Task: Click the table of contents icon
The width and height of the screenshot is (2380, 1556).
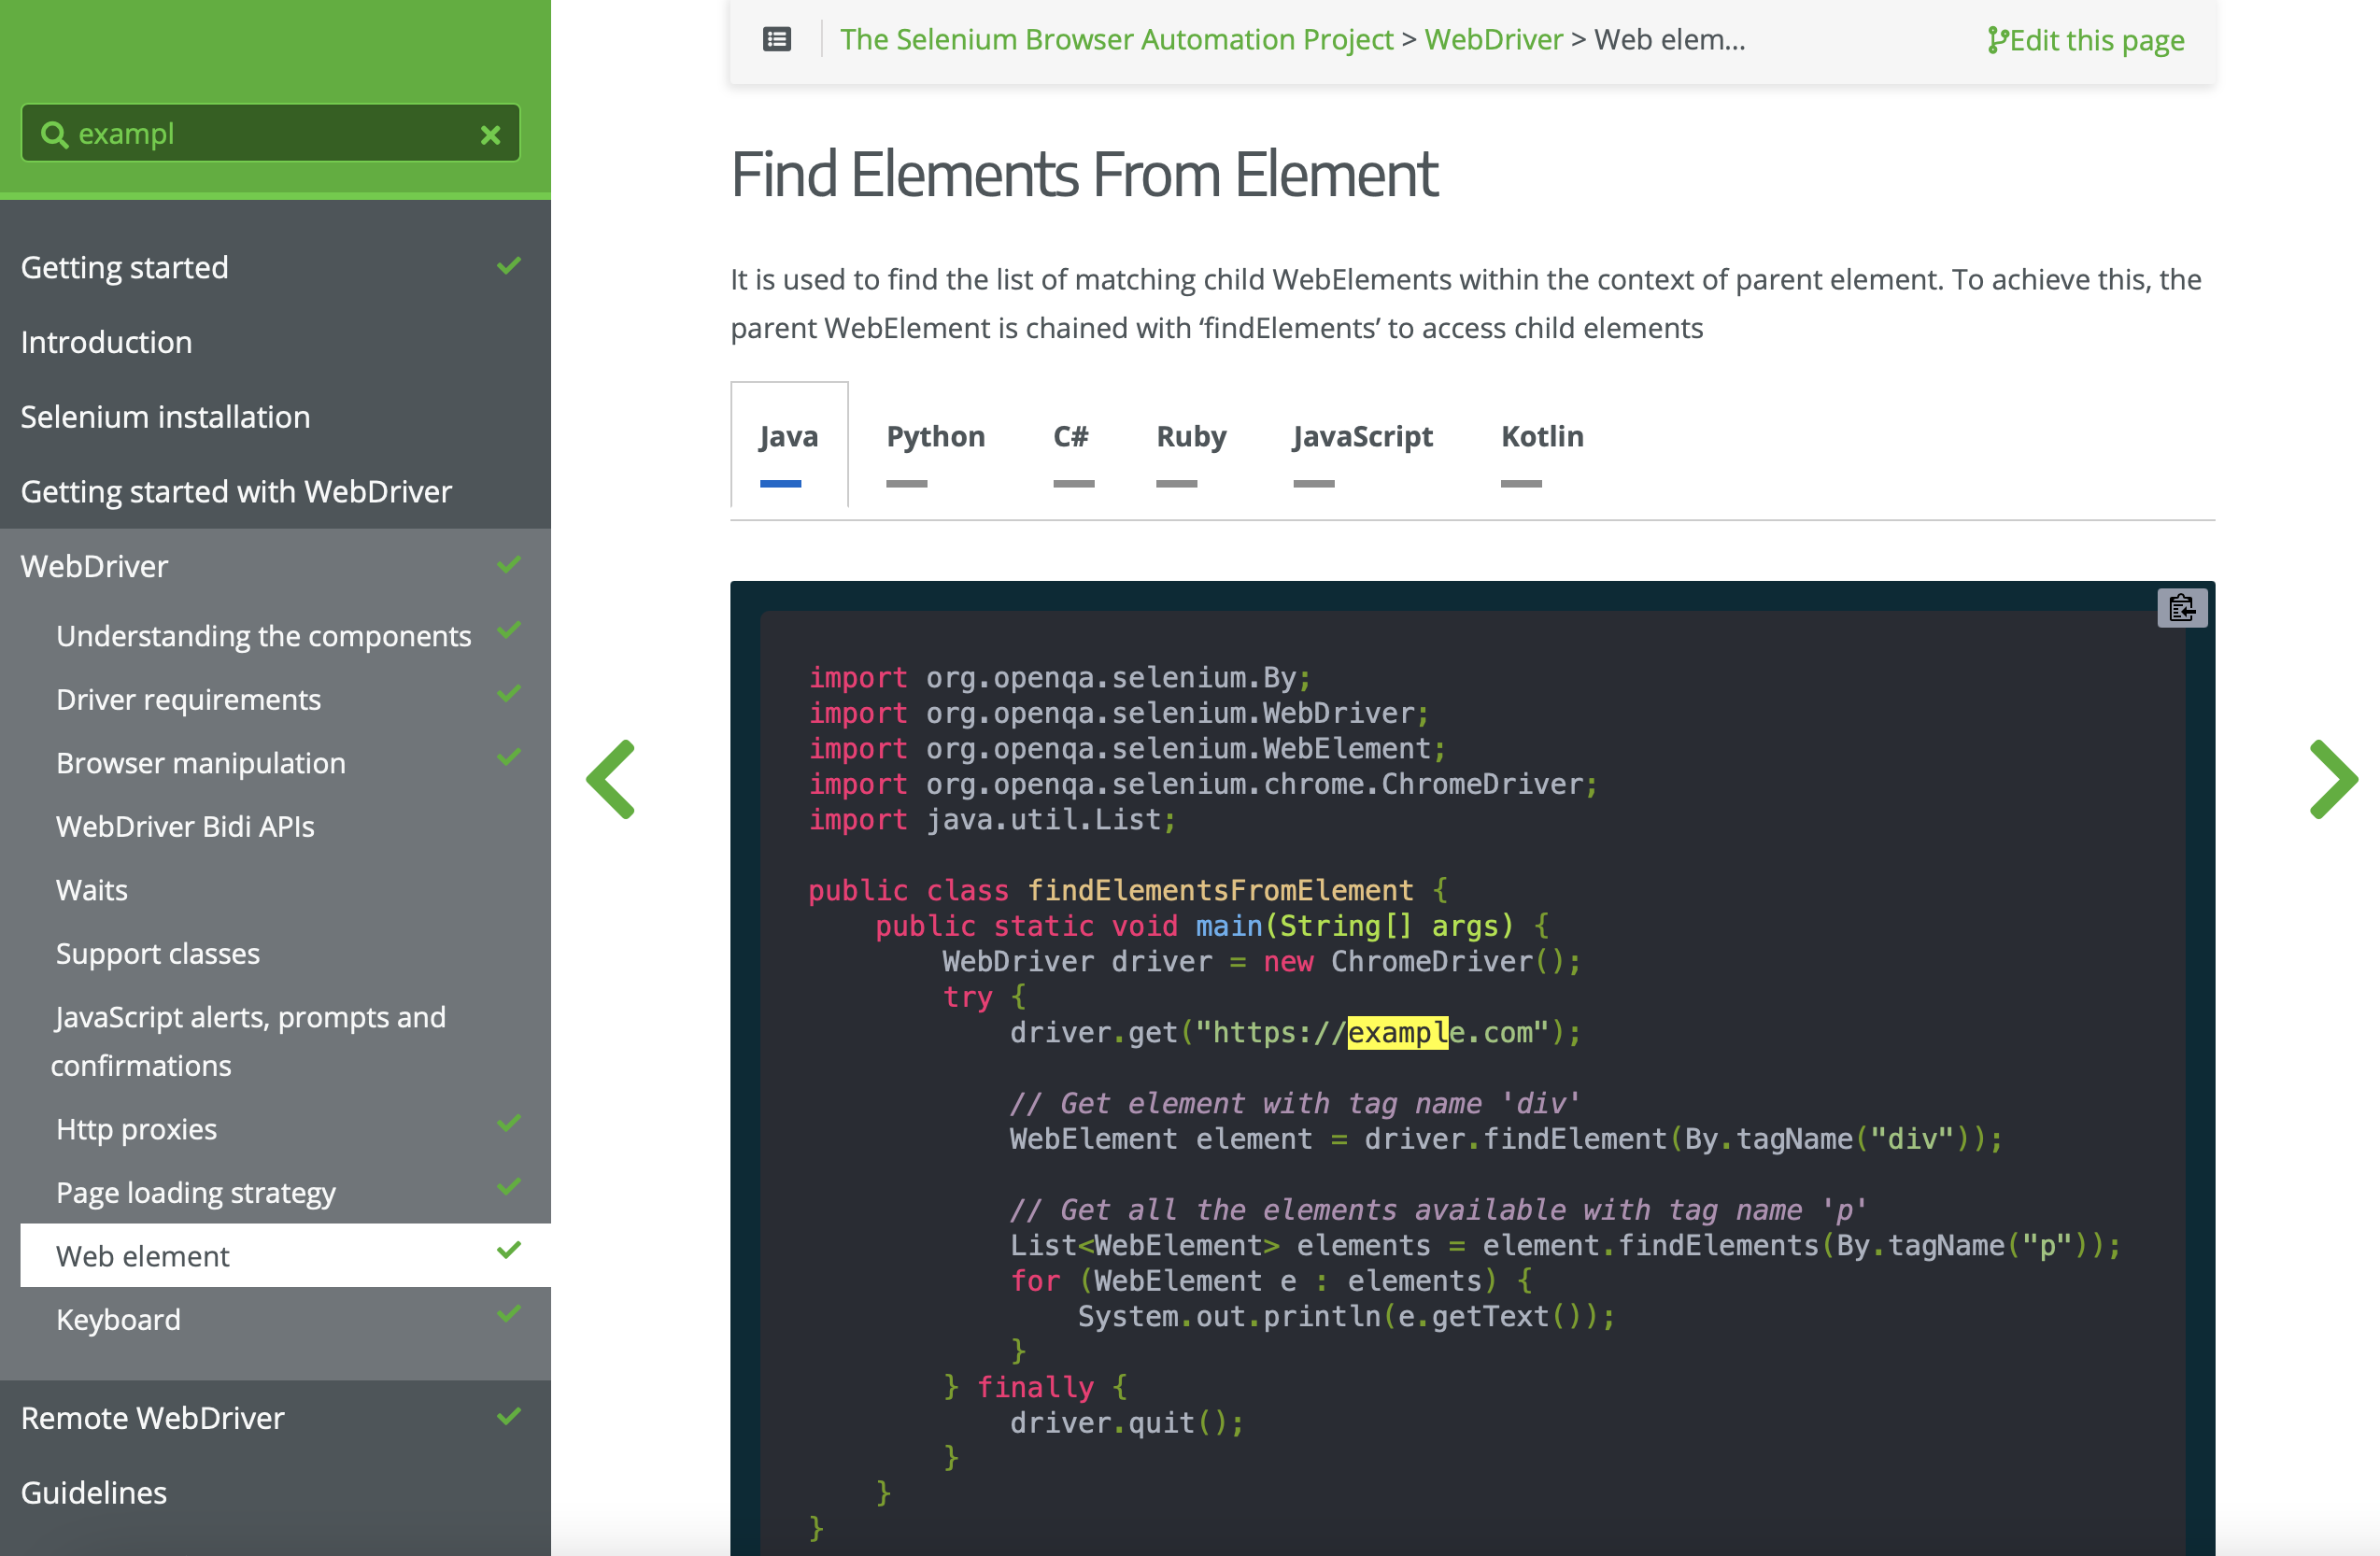Action: [777, 39]
